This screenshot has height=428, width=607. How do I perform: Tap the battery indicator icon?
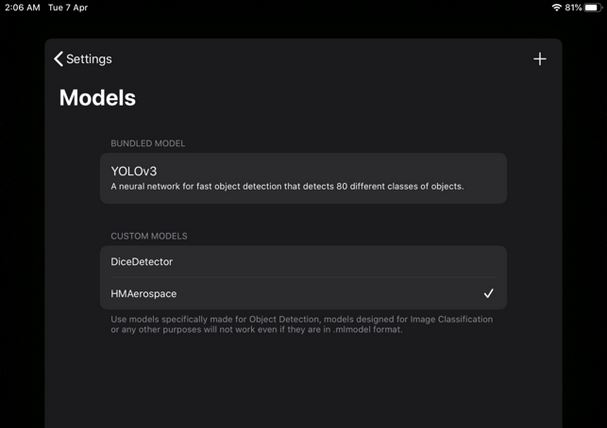[x=594, y=7]
